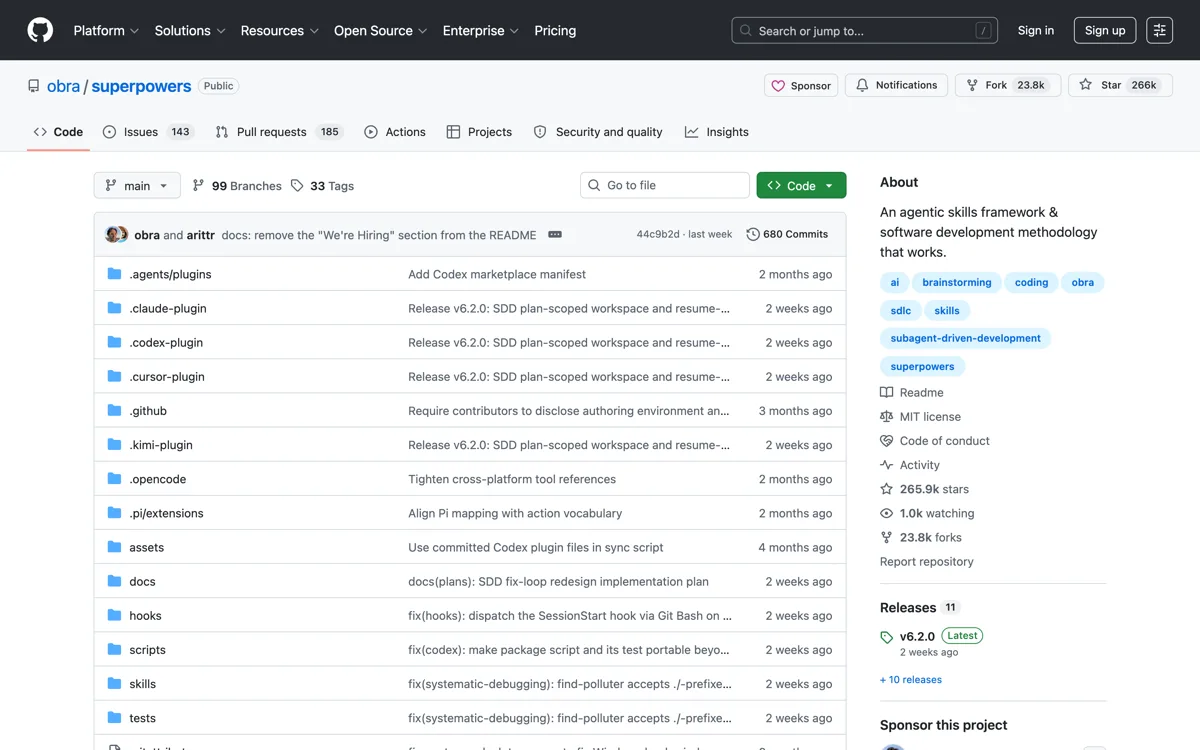Select the subagent-driven-development topic tag
The height and width of the screenshot is (750, 1200).
pos(966,339)
